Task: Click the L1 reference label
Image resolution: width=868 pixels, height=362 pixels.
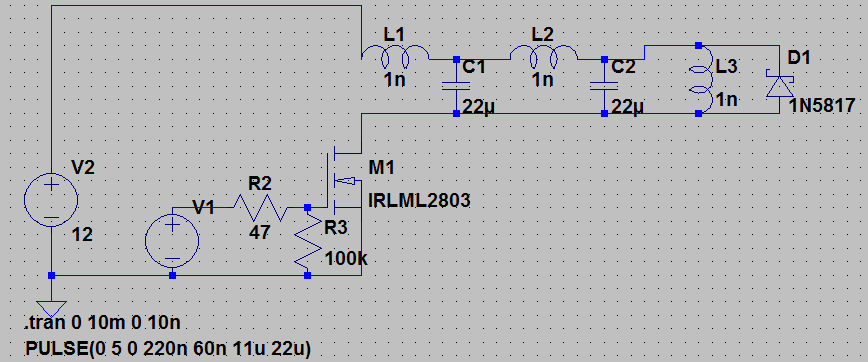Action: pos(393,35)
